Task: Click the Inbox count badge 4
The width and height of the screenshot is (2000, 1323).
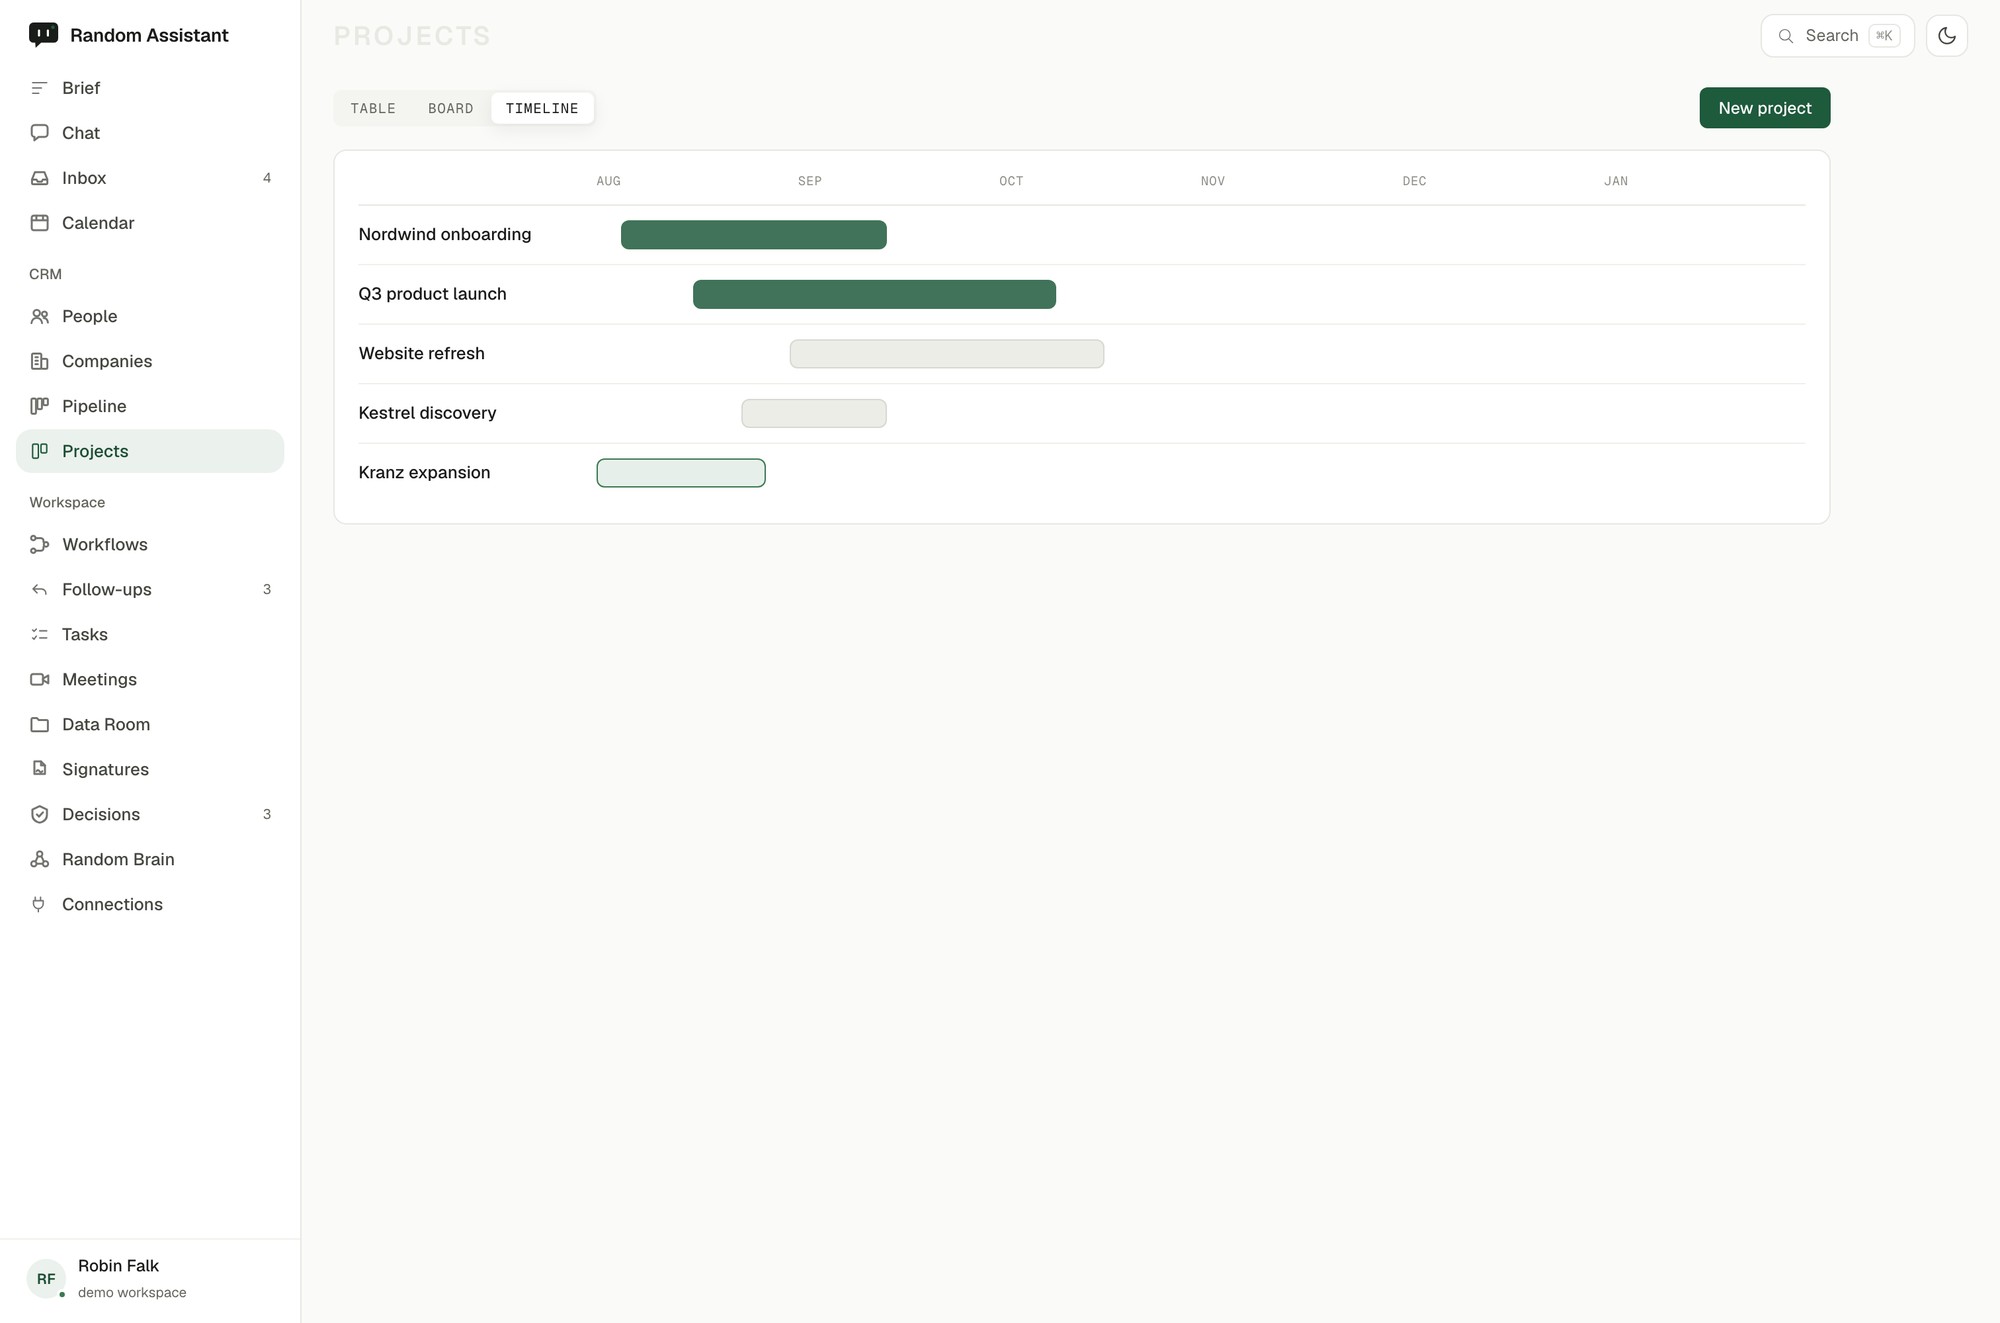Action: (267, 178)
